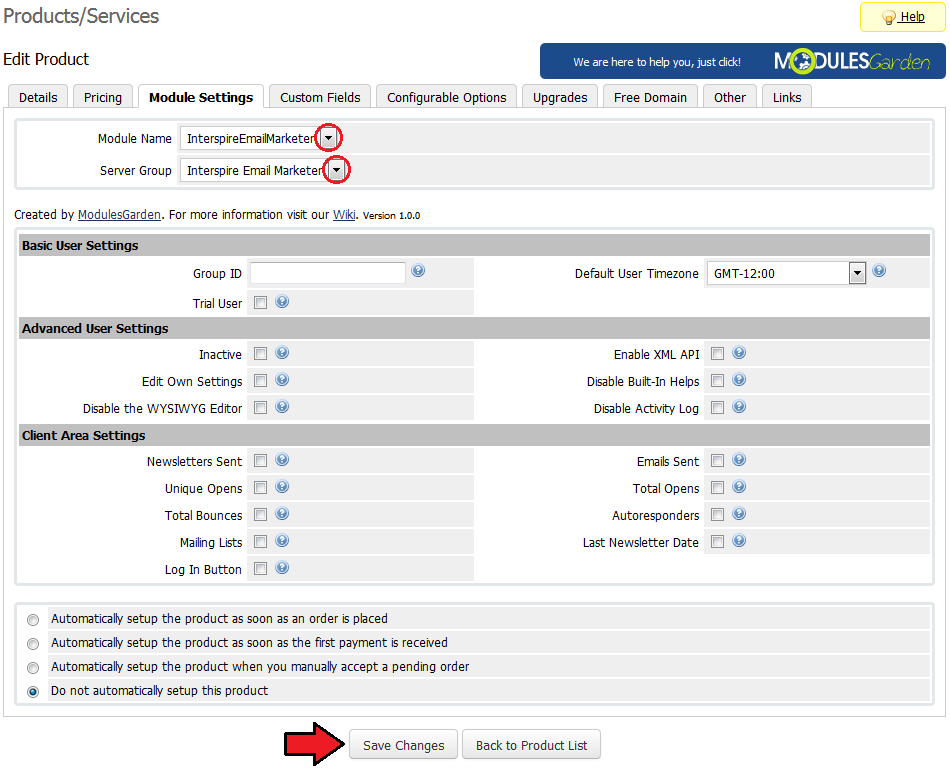
Task: Click the help icon for Autoresponders
Action: [739, 514]
